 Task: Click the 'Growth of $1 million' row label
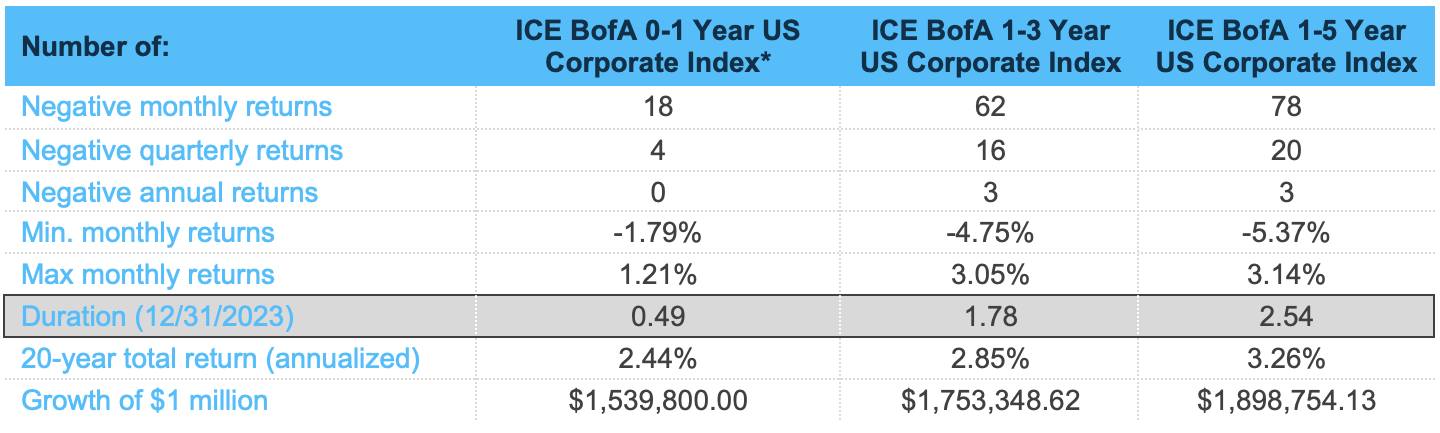click(x=145, y=401)
